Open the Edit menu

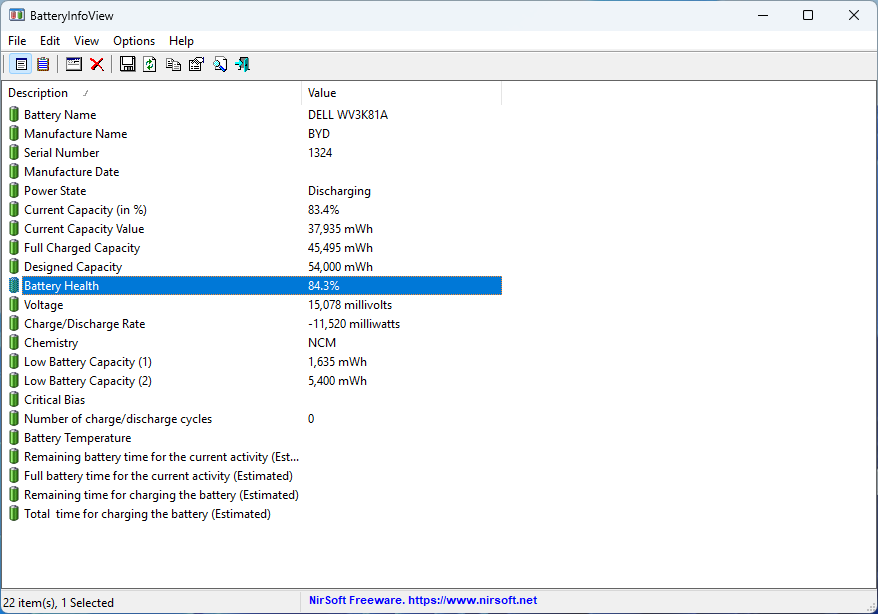[50, 41]
